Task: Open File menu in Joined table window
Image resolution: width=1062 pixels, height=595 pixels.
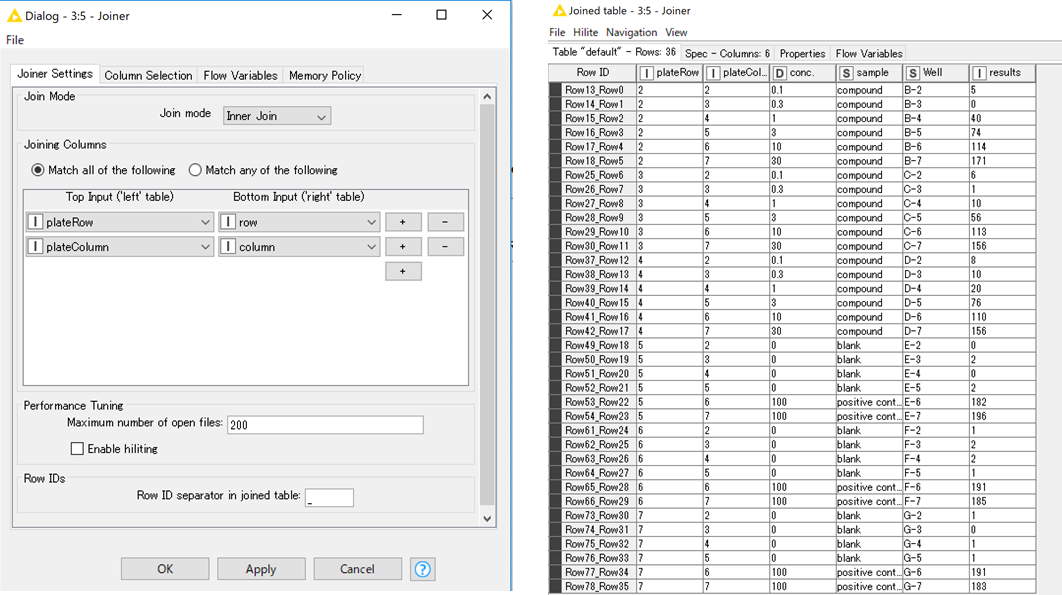Action: (557, 33)
